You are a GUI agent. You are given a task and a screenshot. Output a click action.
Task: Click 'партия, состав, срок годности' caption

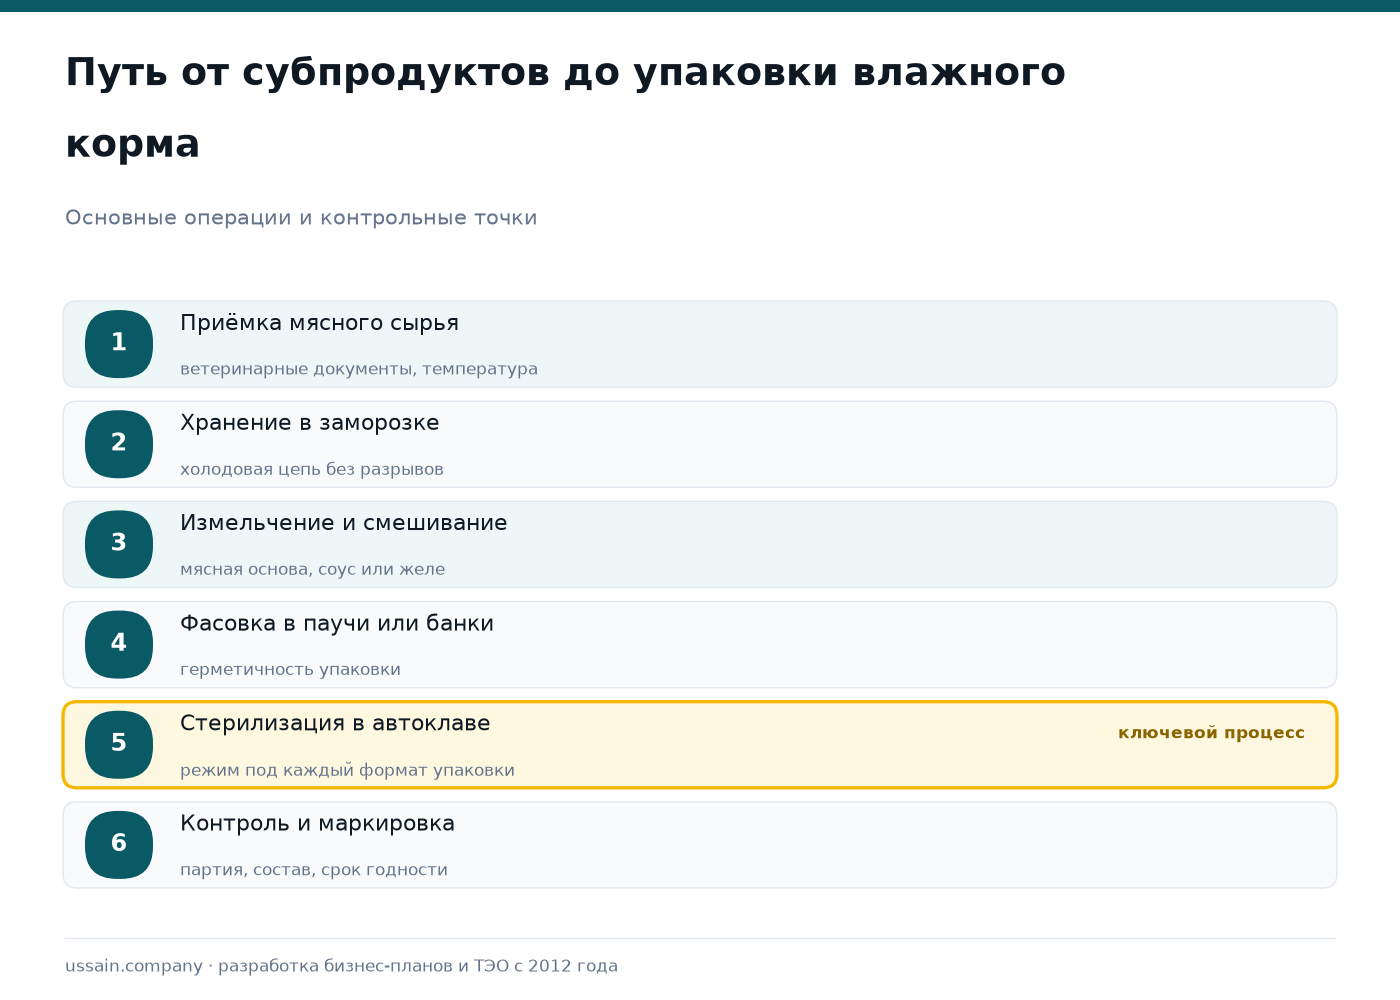coord(314,870)
